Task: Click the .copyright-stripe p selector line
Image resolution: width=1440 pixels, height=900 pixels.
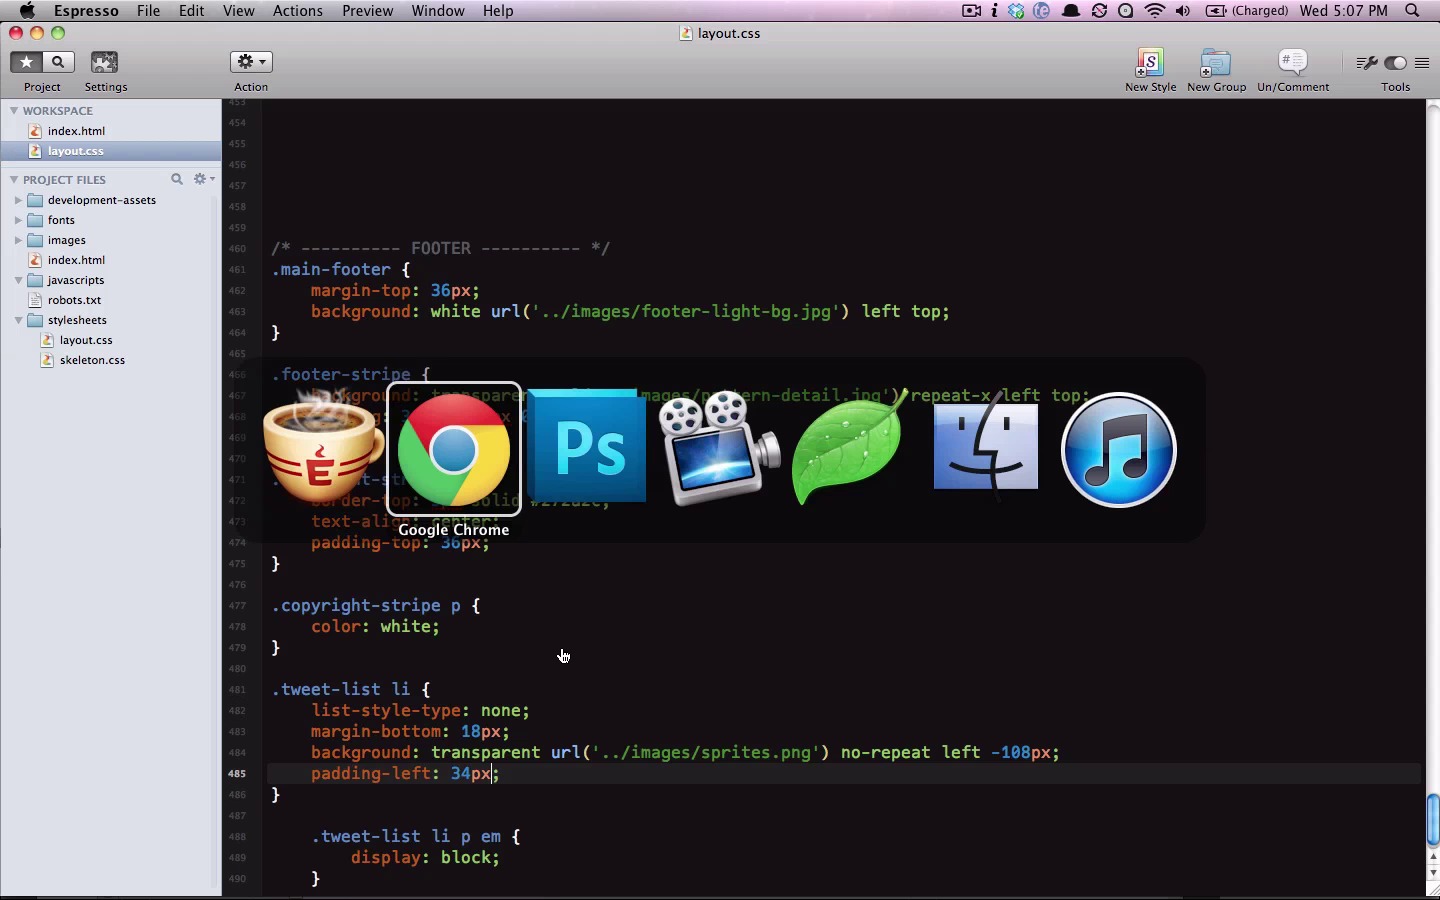Action: coord(376,605)
